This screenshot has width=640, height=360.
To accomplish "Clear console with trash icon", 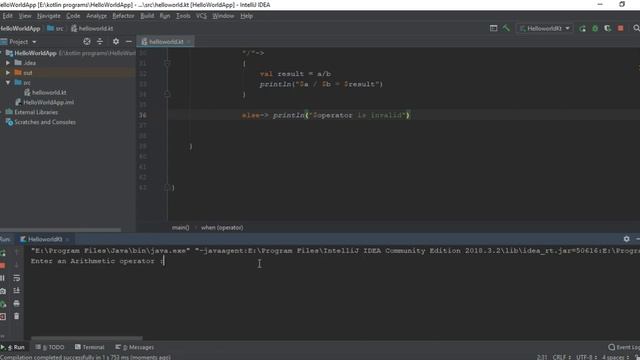I will click(16, 316).
